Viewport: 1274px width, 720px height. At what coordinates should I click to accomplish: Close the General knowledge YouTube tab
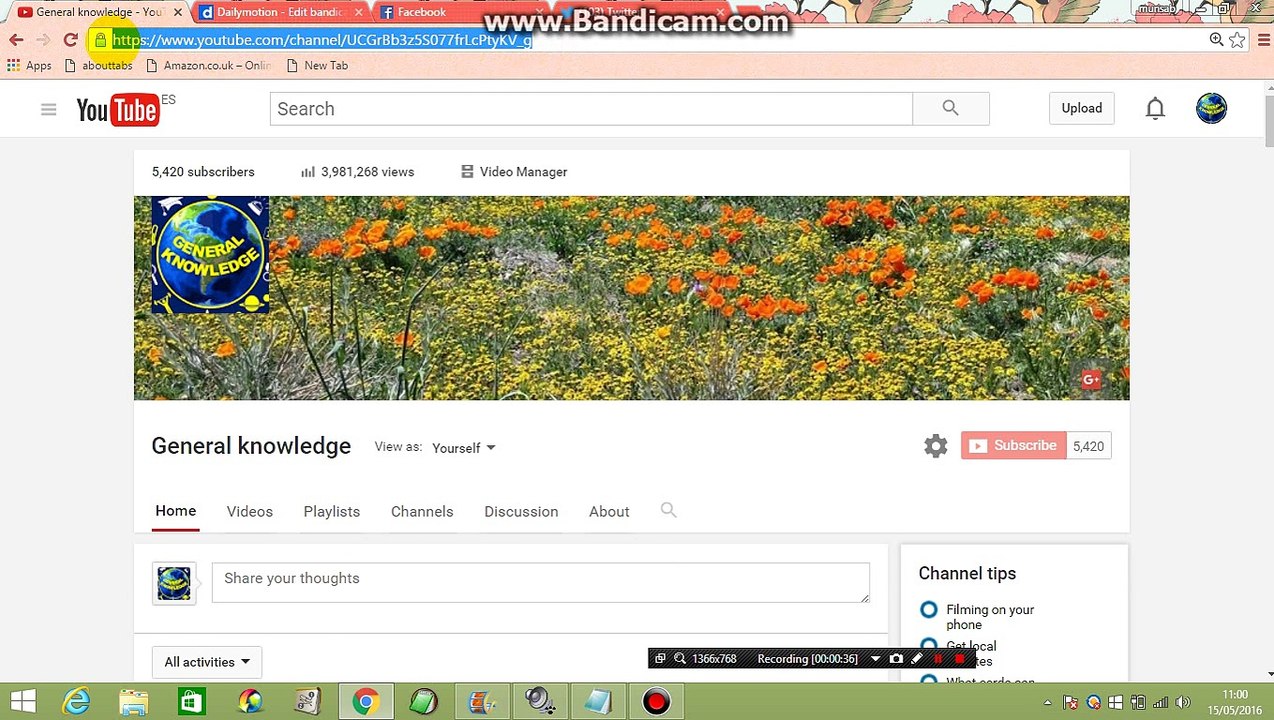click(x=179, y=12)
